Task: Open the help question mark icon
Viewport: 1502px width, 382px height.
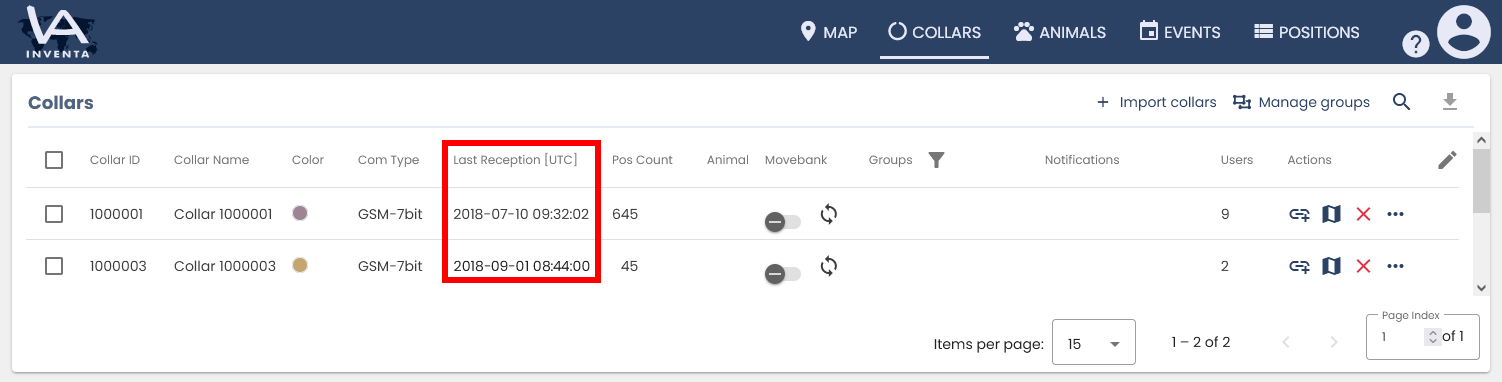Action: point(1415,44)
